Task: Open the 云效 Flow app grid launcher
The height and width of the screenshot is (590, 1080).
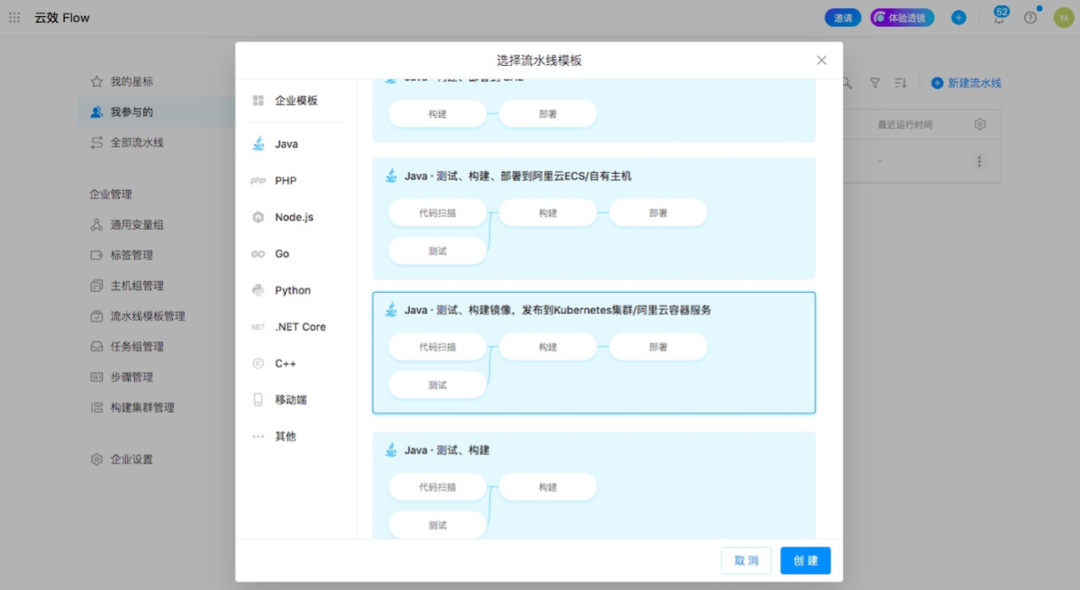Action: pos(14,16)
